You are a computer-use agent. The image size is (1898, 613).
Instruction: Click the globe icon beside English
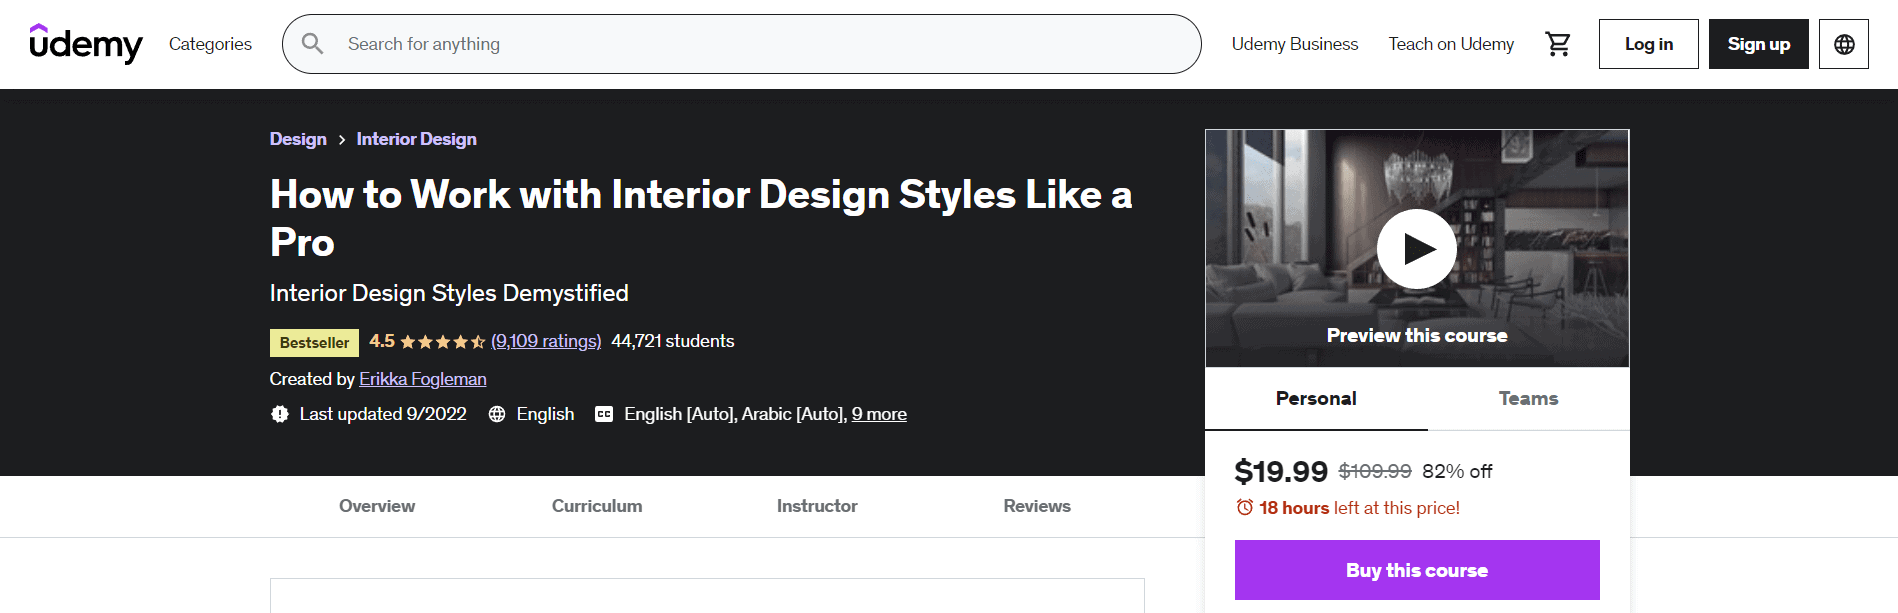click(497, 414)
